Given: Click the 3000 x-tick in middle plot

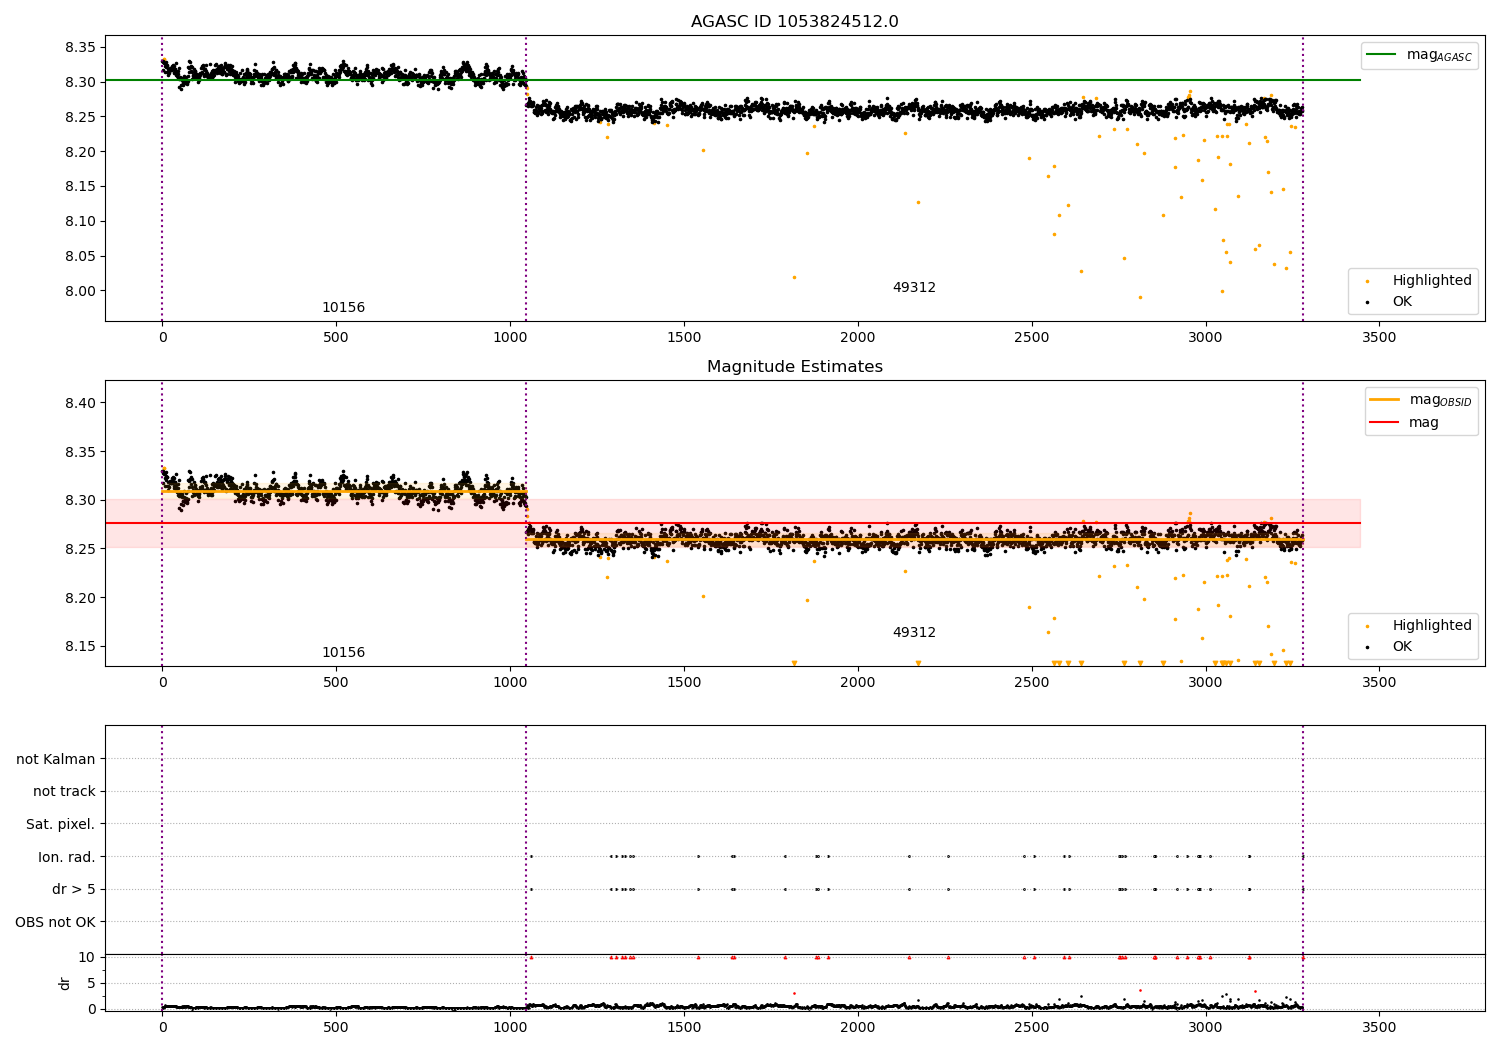Looking at the screenshot, I should (x=1205, y=683).
